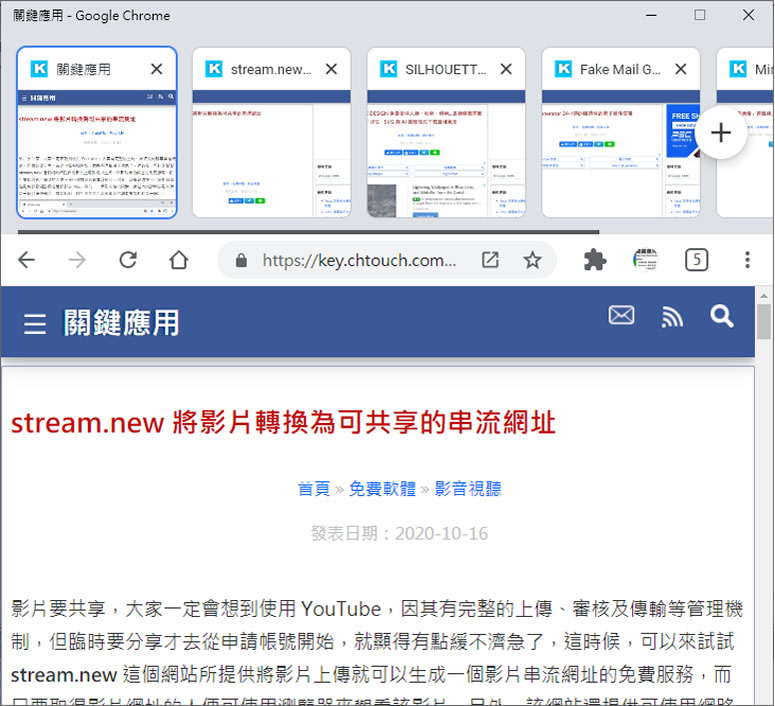Switch to the Fake Mail G... tab
Screen dimensions: 775x706
click(x=620, y=69)
